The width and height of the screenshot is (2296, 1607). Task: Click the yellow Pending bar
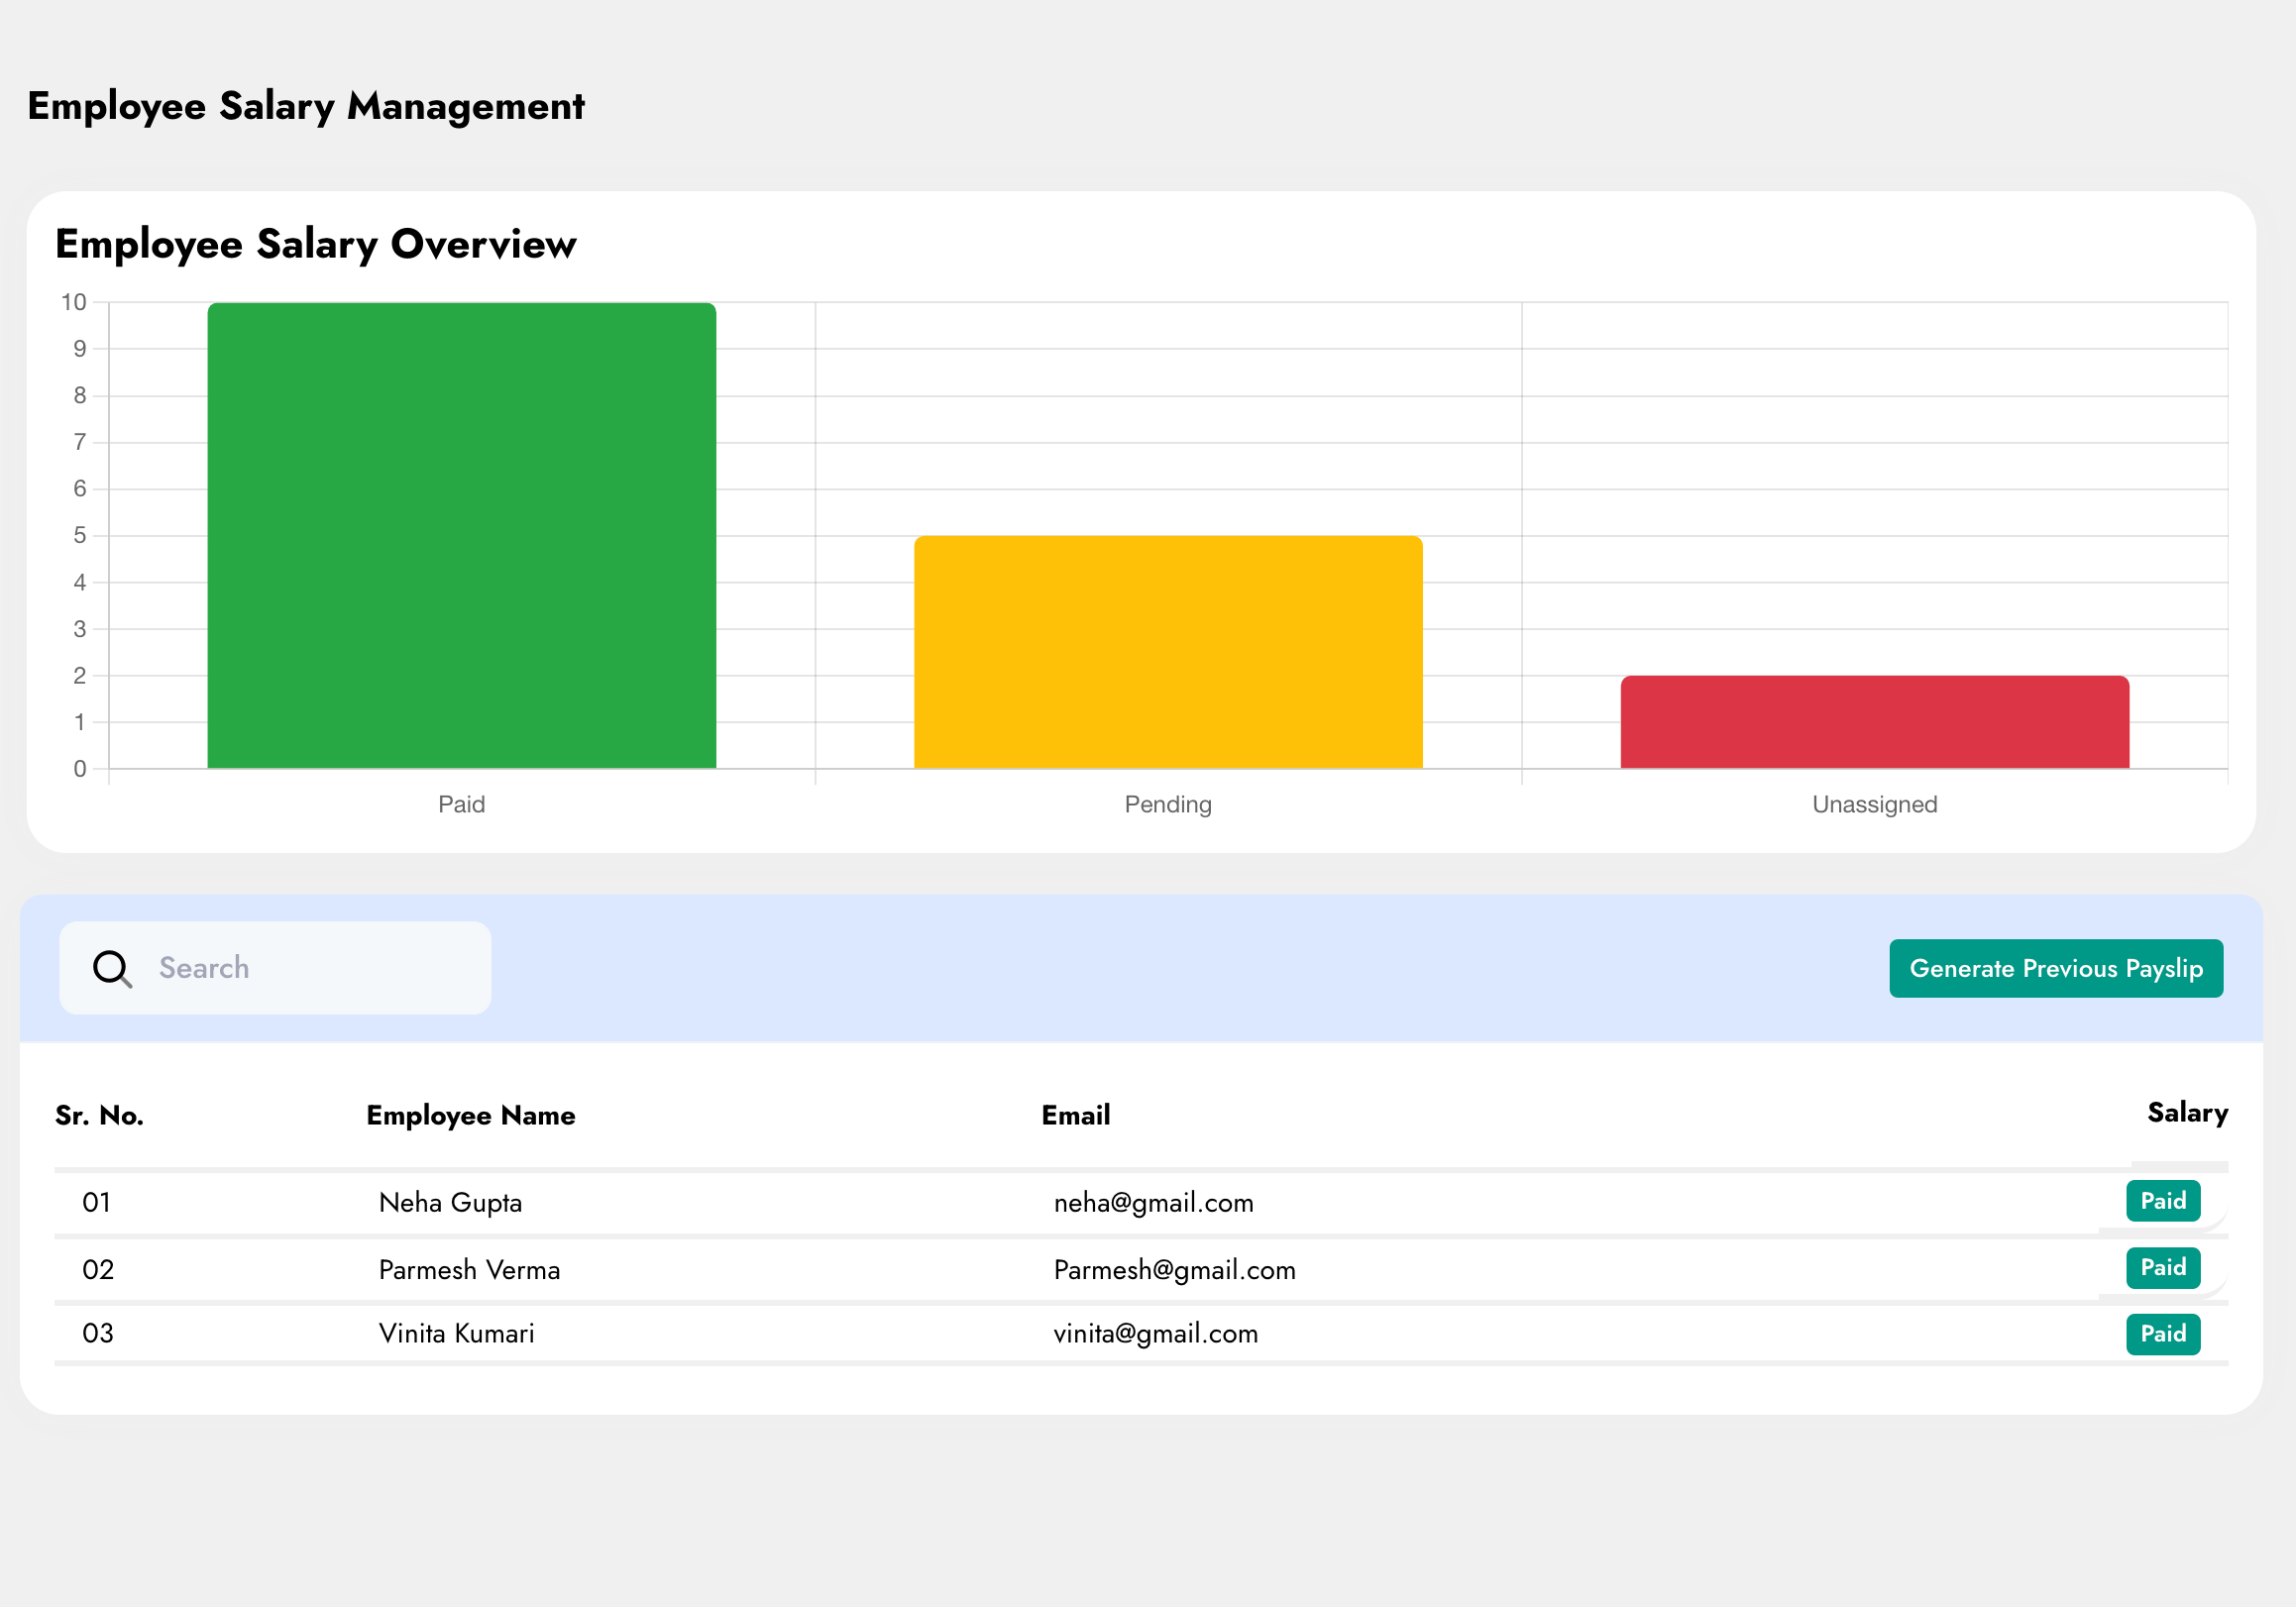pos(1167,652)
